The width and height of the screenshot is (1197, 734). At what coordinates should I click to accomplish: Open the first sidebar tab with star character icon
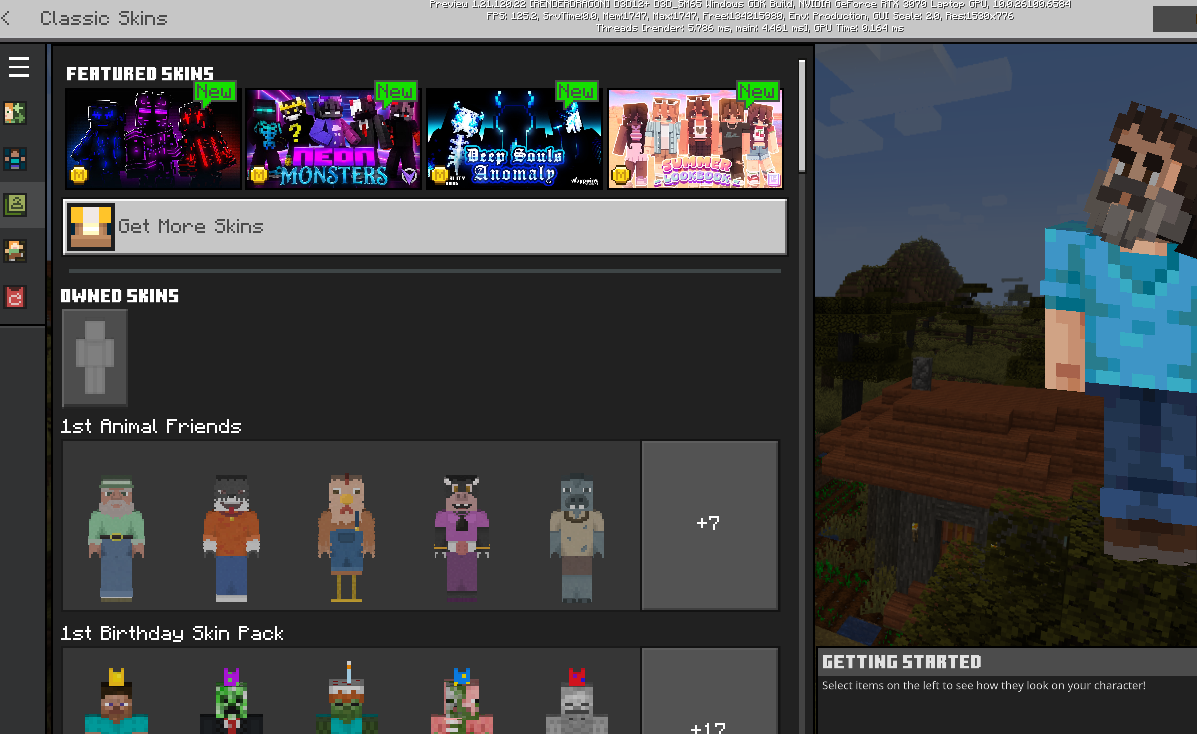coord(15,113)
